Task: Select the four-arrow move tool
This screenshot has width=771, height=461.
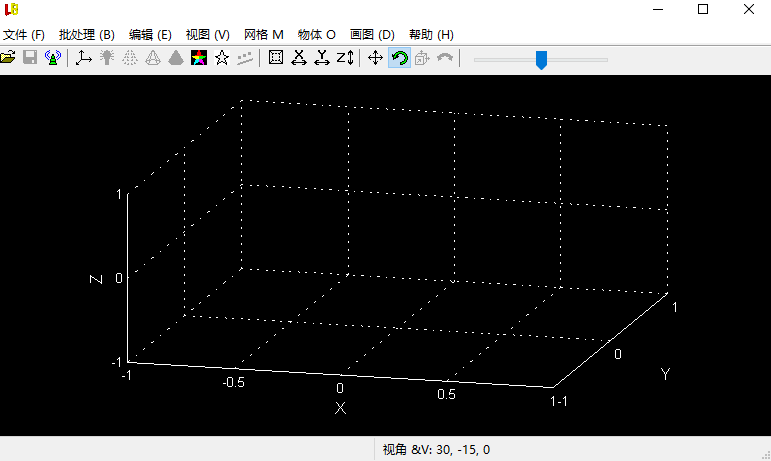Action: tap(376, 58)
